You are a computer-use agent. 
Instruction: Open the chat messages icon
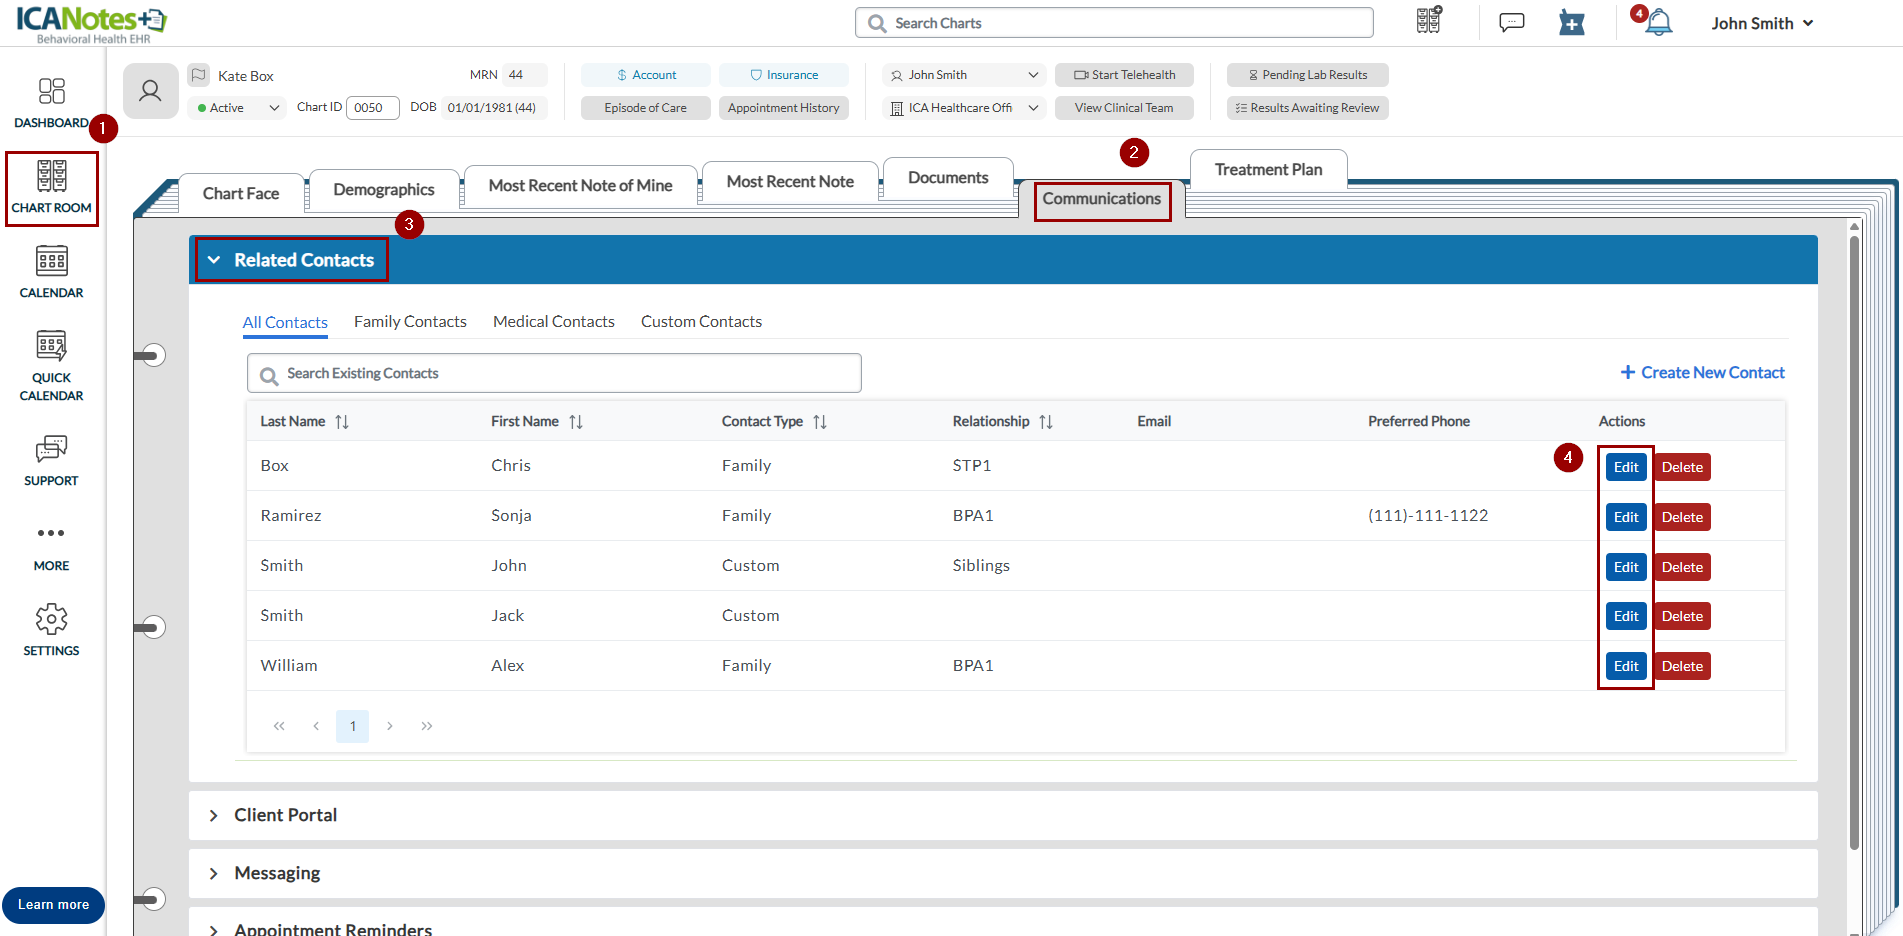[1512, 22]
